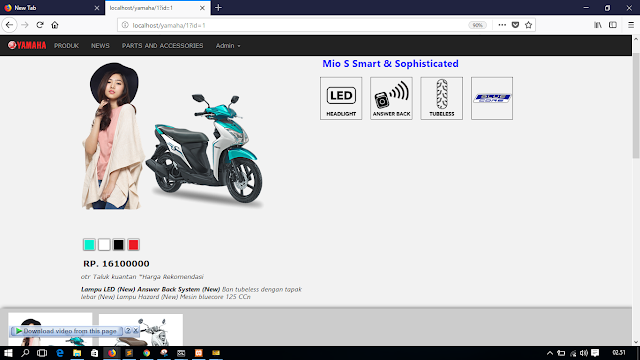This screenshot has height=360, width=640.
Task: Click the taskbar clock 02.51
Action: pyautogui.click(x=619, y=353)
